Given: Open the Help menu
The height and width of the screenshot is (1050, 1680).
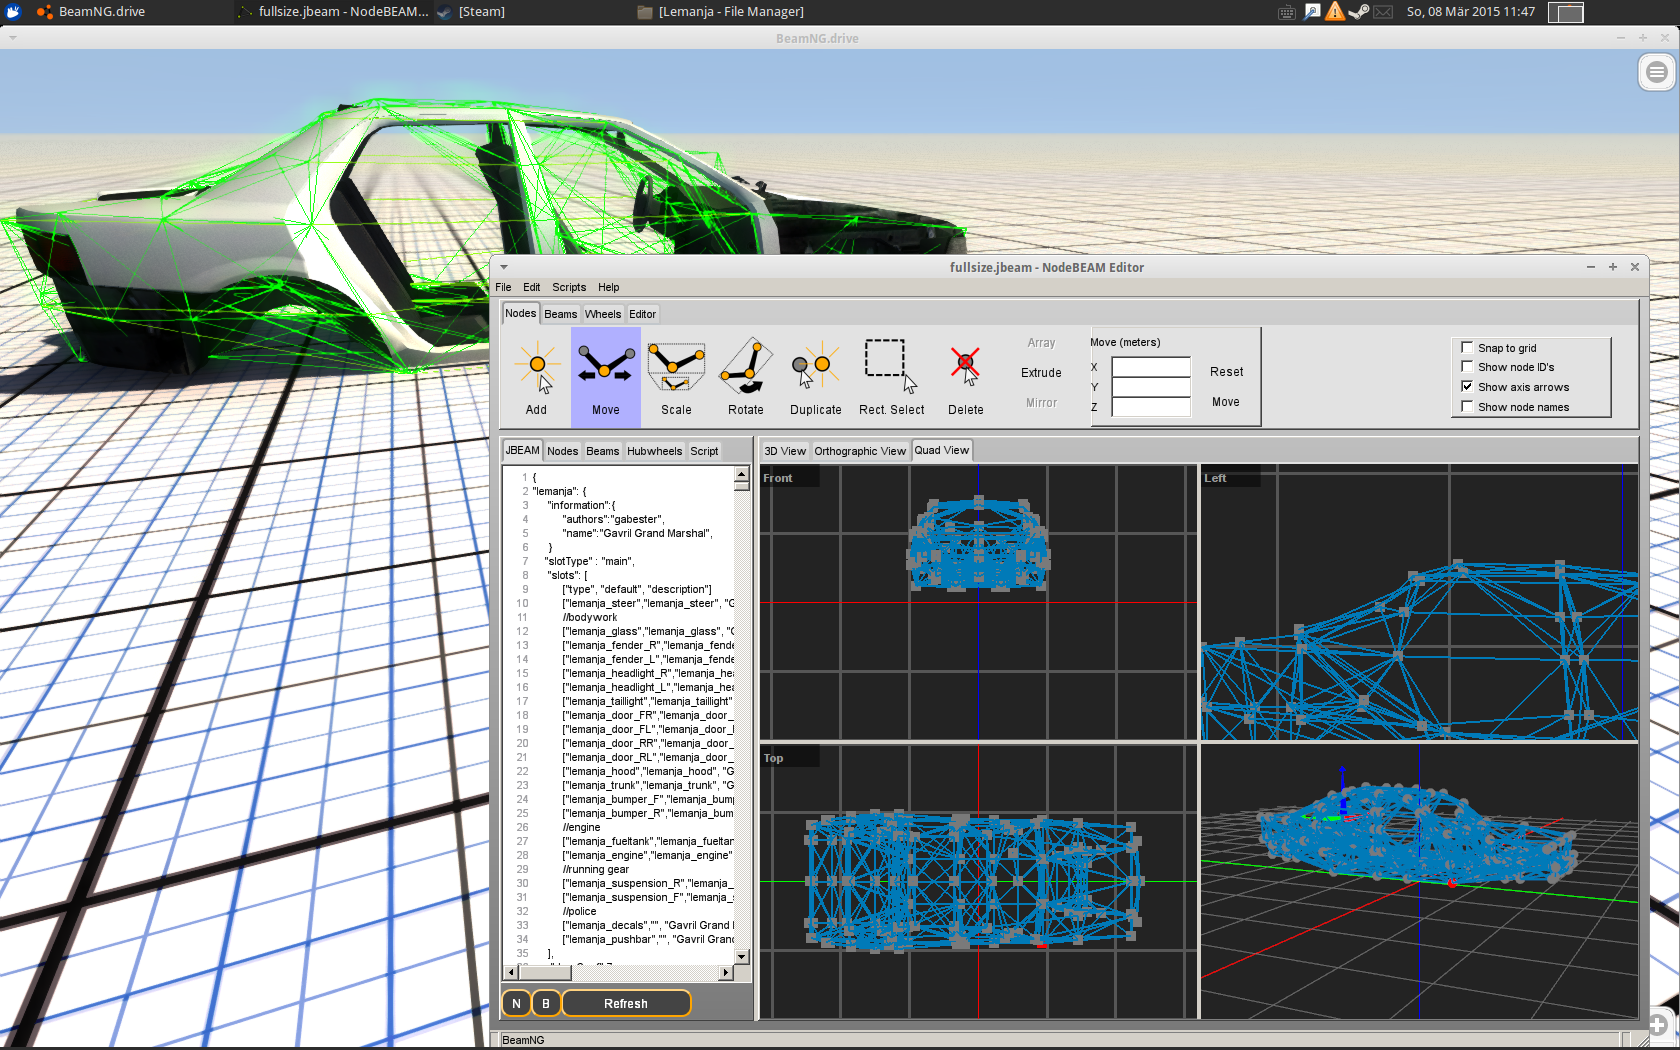Looking at the screenshot, I should [608, 287].
